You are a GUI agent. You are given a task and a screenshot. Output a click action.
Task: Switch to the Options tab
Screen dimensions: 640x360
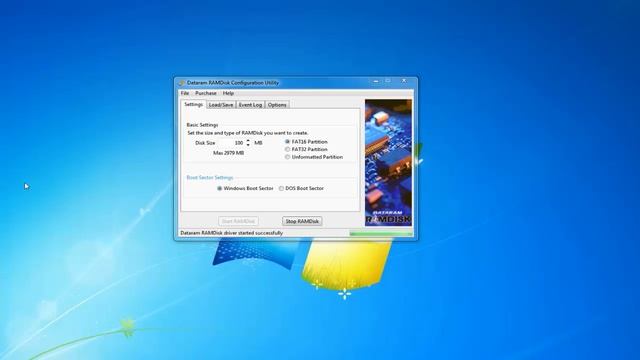(277, 105)
